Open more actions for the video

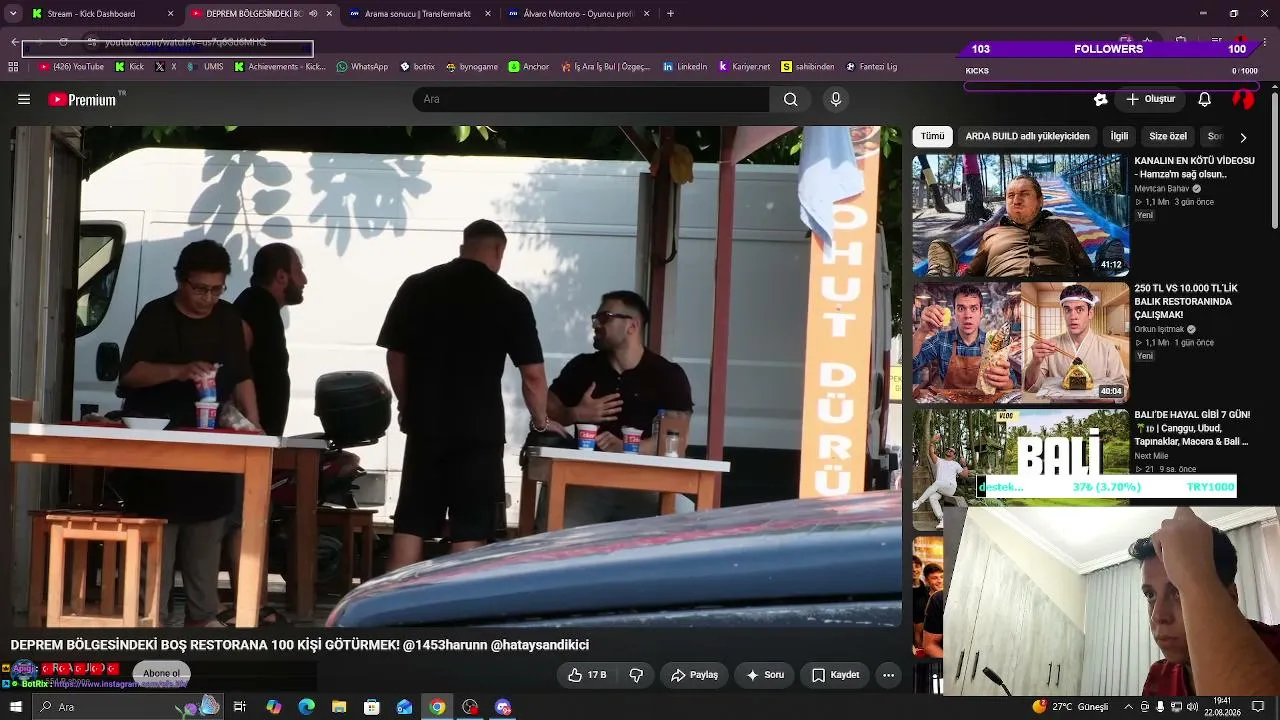click(x=888, y=675)
